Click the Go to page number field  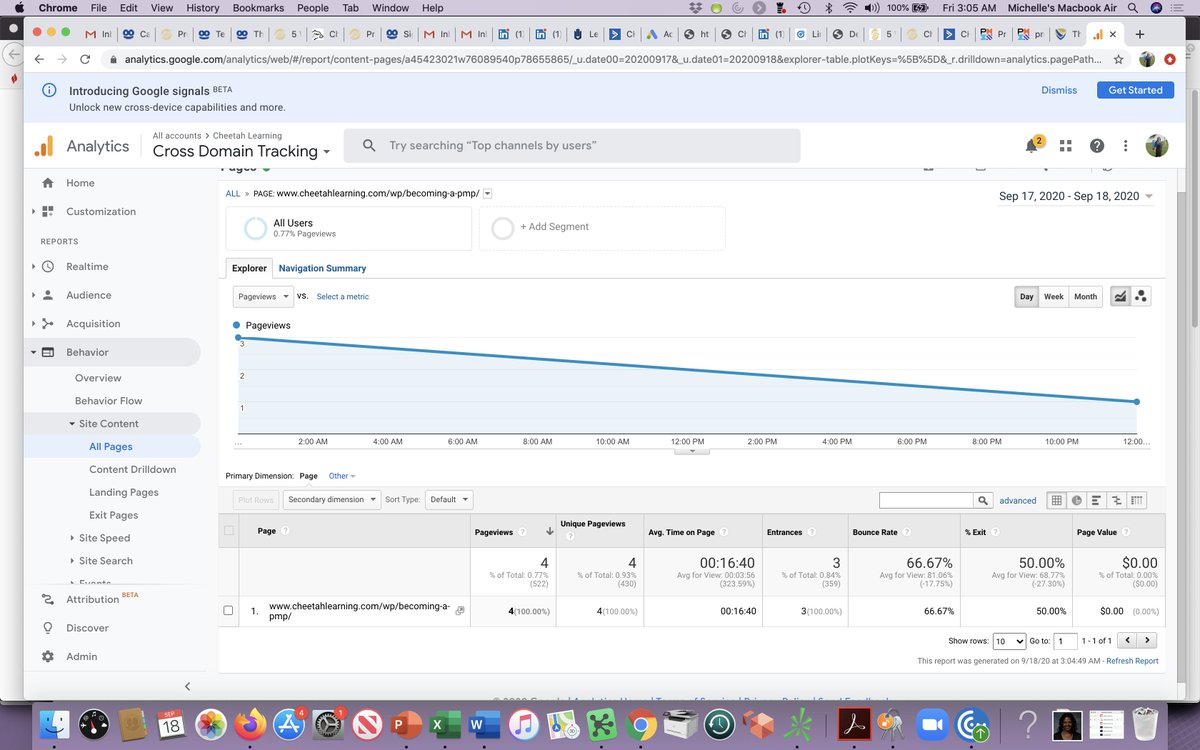coord(1065,641)
